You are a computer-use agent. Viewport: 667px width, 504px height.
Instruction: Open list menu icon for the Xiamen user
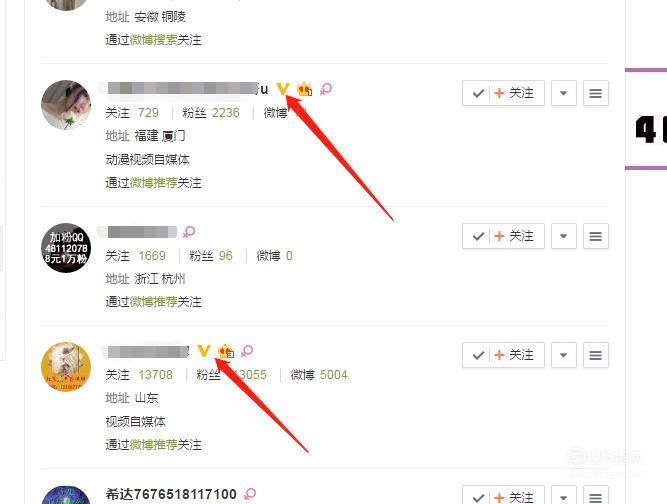point(596,93)
